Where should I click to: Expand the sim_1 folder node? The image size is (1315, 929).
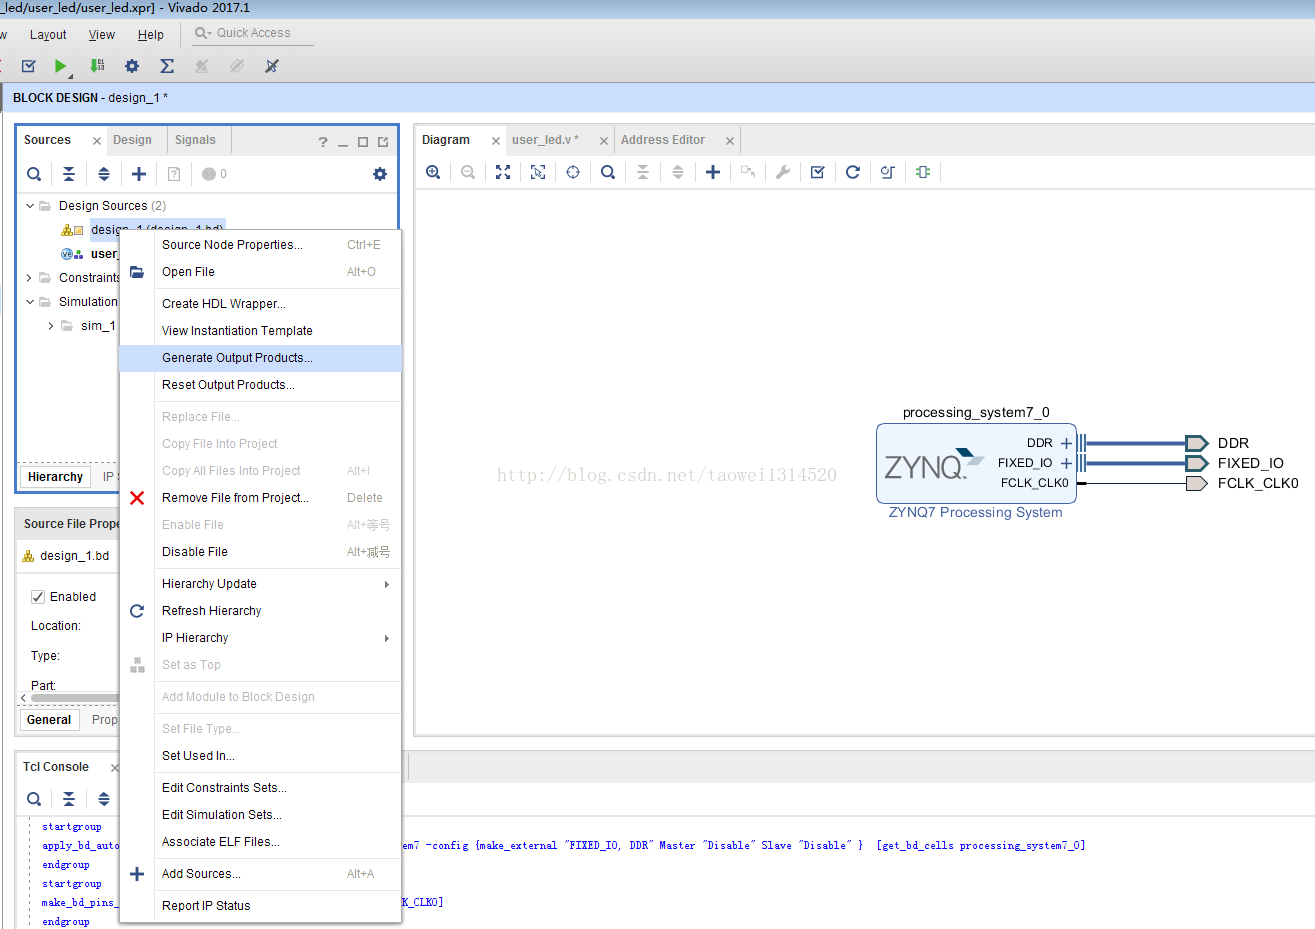(51, 326)
